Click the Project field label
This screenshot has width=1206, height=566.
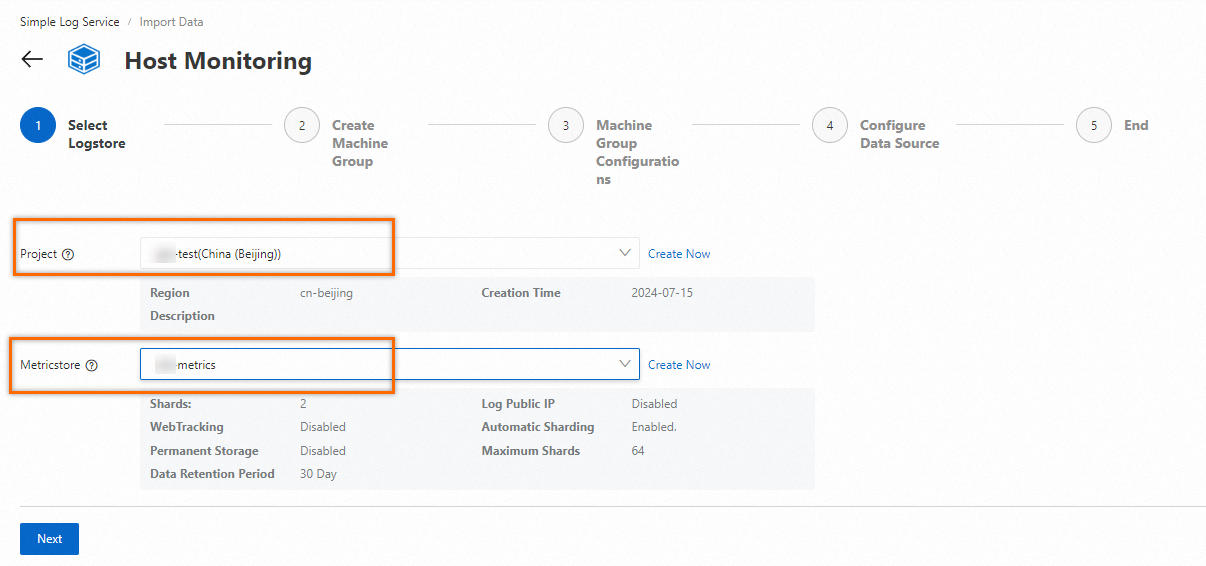click(39, 254)
